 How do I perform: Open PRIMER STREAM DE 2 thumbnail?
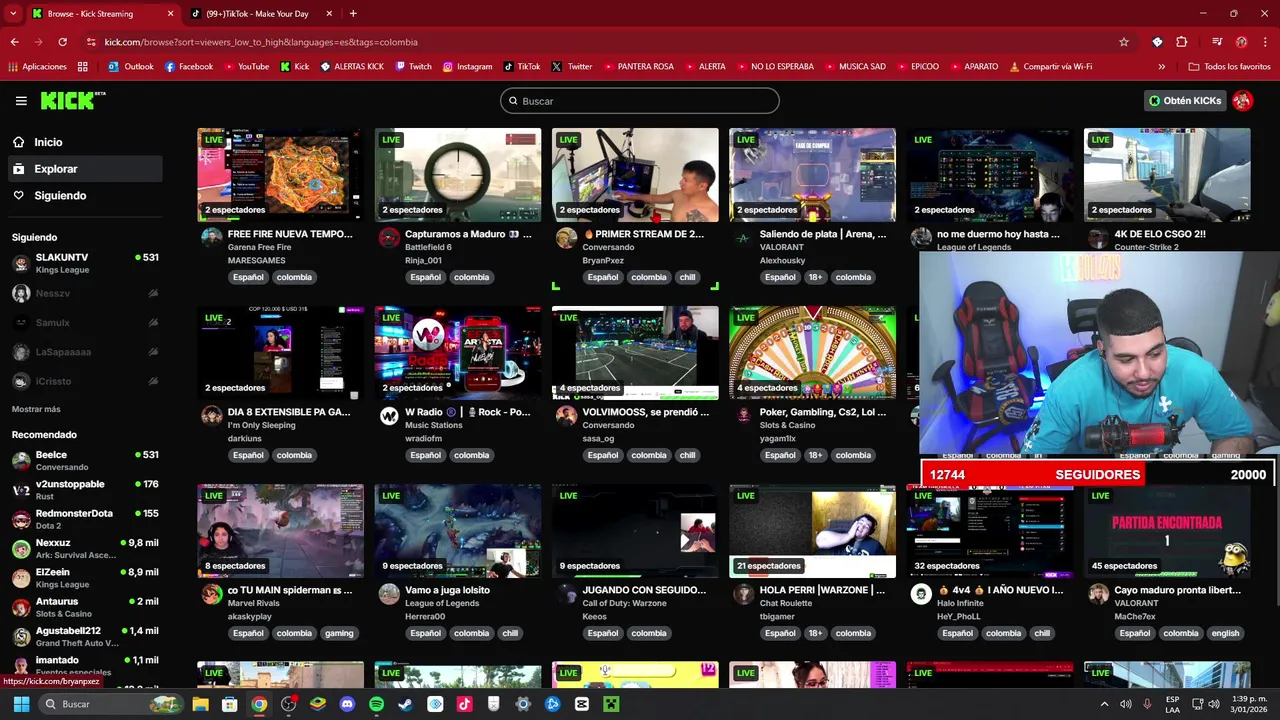635,175
